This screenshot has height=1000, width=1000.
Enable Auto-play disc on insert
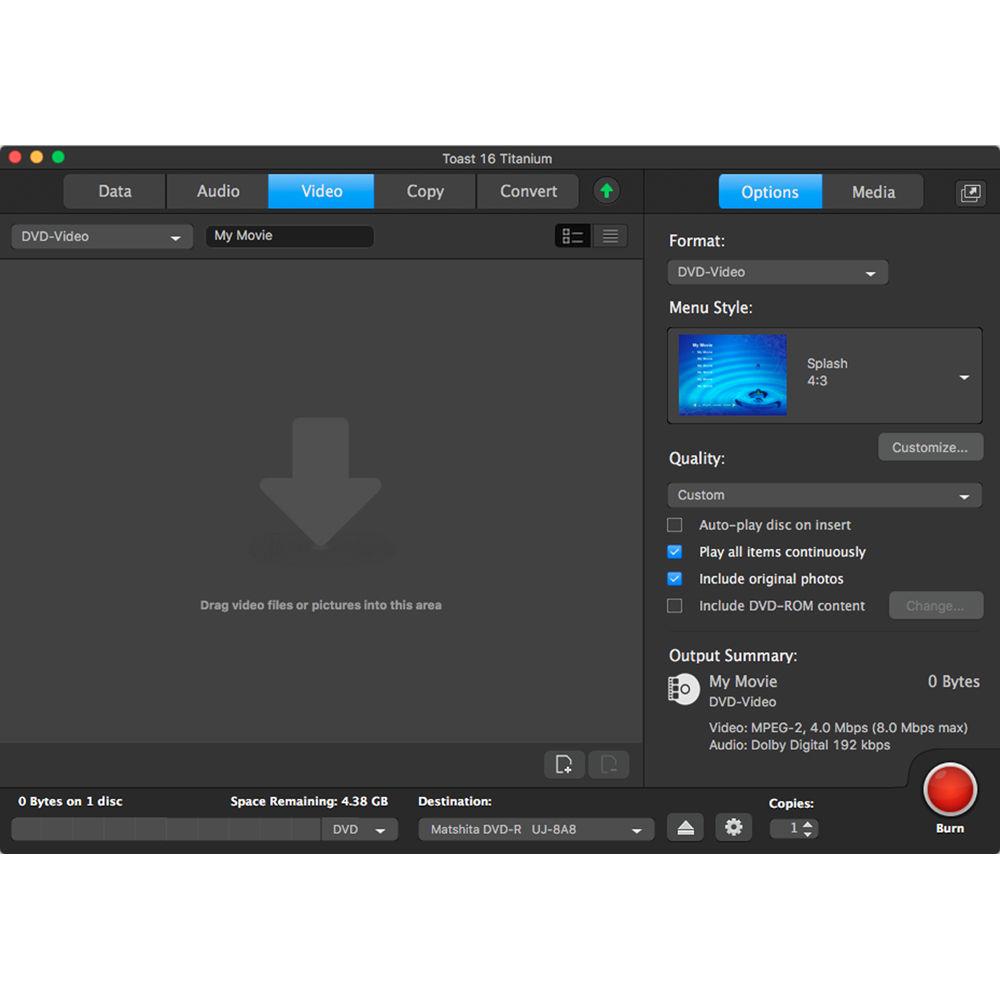point(675,525)
